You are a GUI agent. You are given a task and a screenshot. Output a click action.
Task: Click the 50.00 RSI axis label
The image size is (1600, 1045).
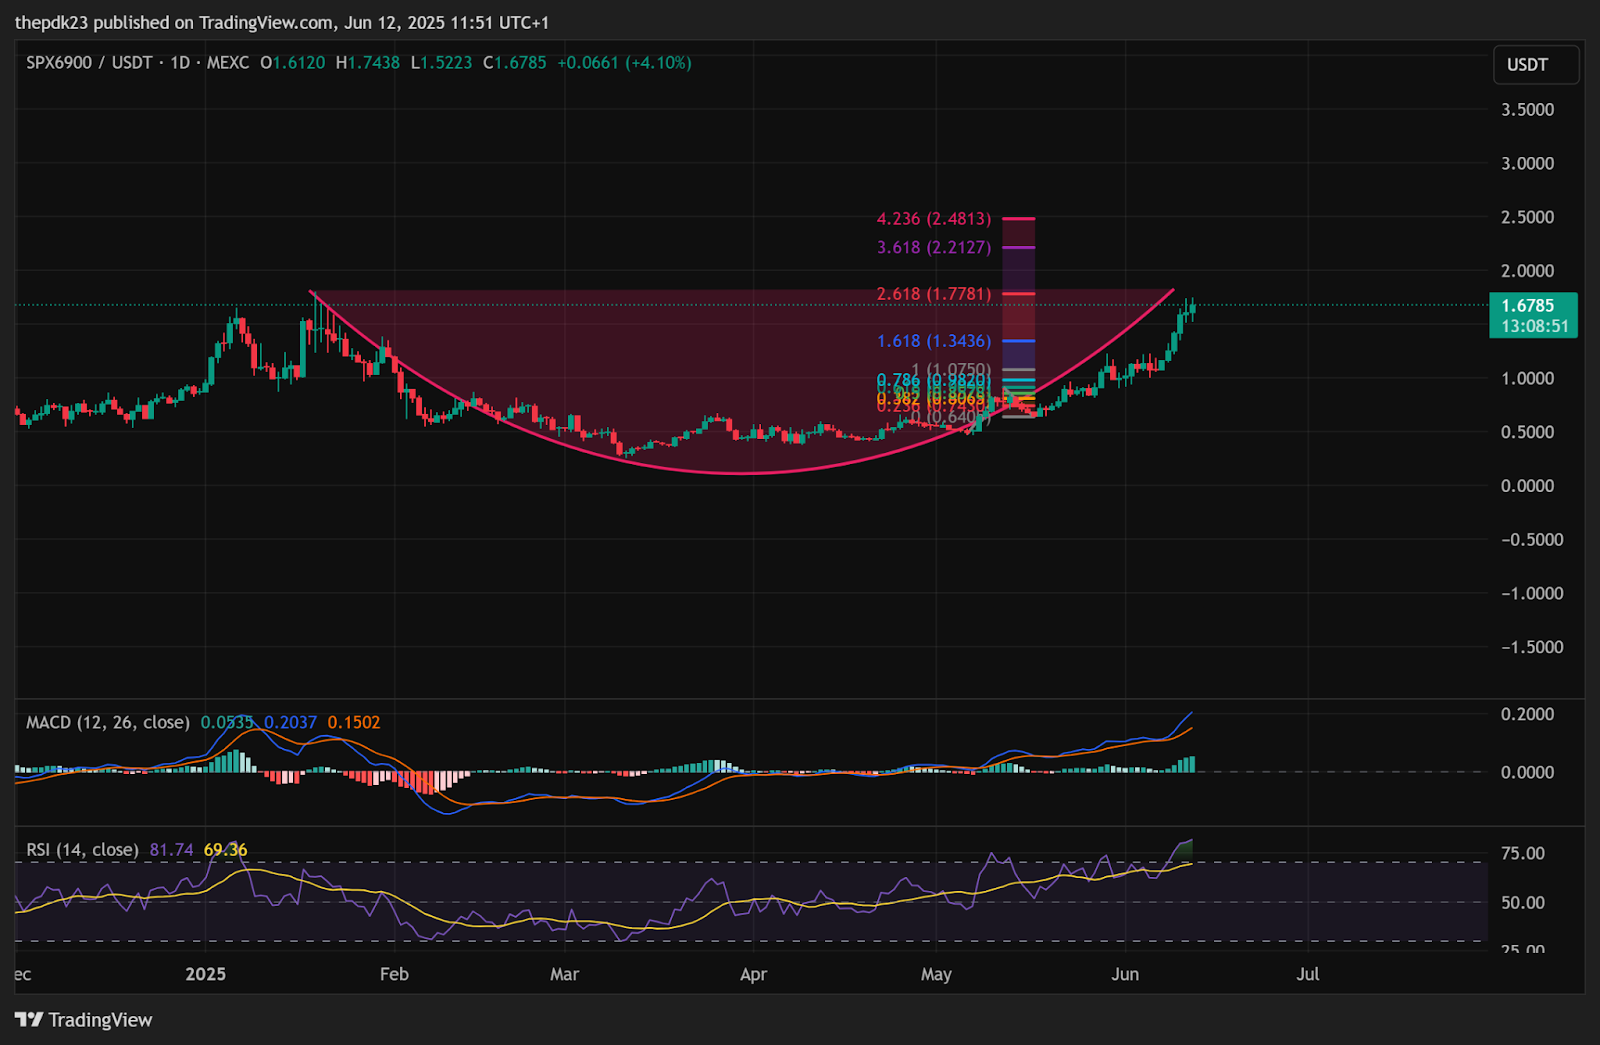point(1522,902)
